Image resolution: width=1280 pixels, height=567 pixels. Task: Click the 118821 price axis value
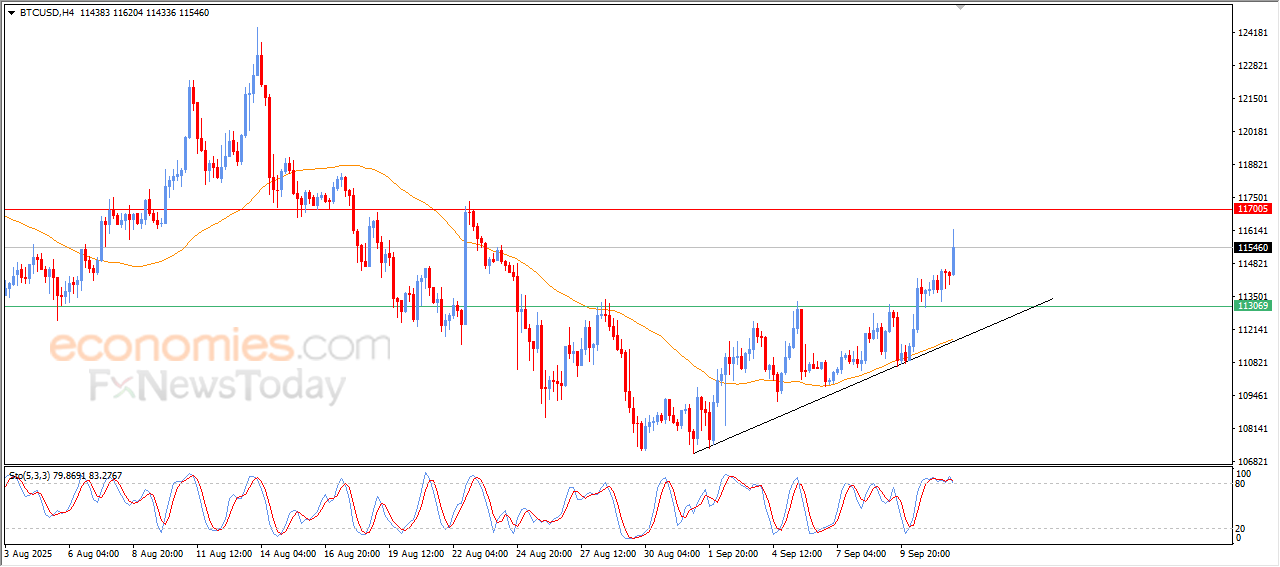click(x=1253, y=165)
